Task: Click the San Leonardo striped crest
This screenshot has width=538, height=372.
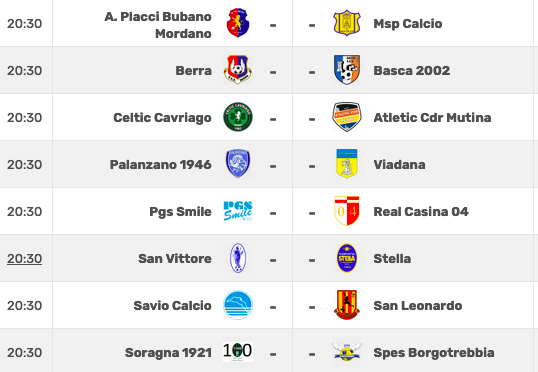Action: click(347, 305)
